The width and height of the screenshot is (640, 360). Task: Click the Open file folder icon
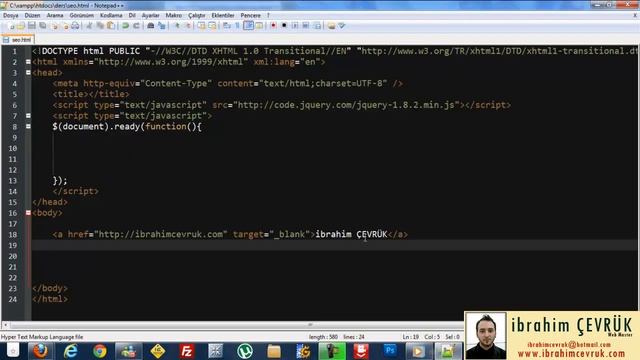(21, 26)
